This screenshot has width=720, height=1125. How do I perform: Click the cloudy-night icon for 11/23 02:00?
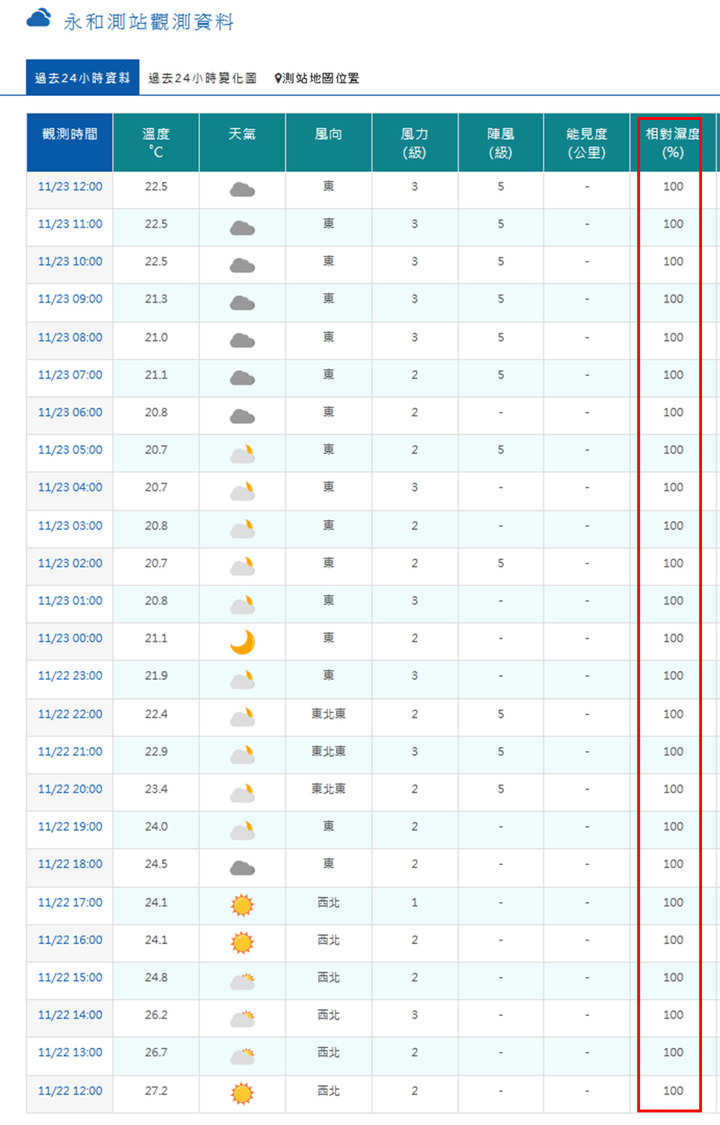tap(242, 566)
